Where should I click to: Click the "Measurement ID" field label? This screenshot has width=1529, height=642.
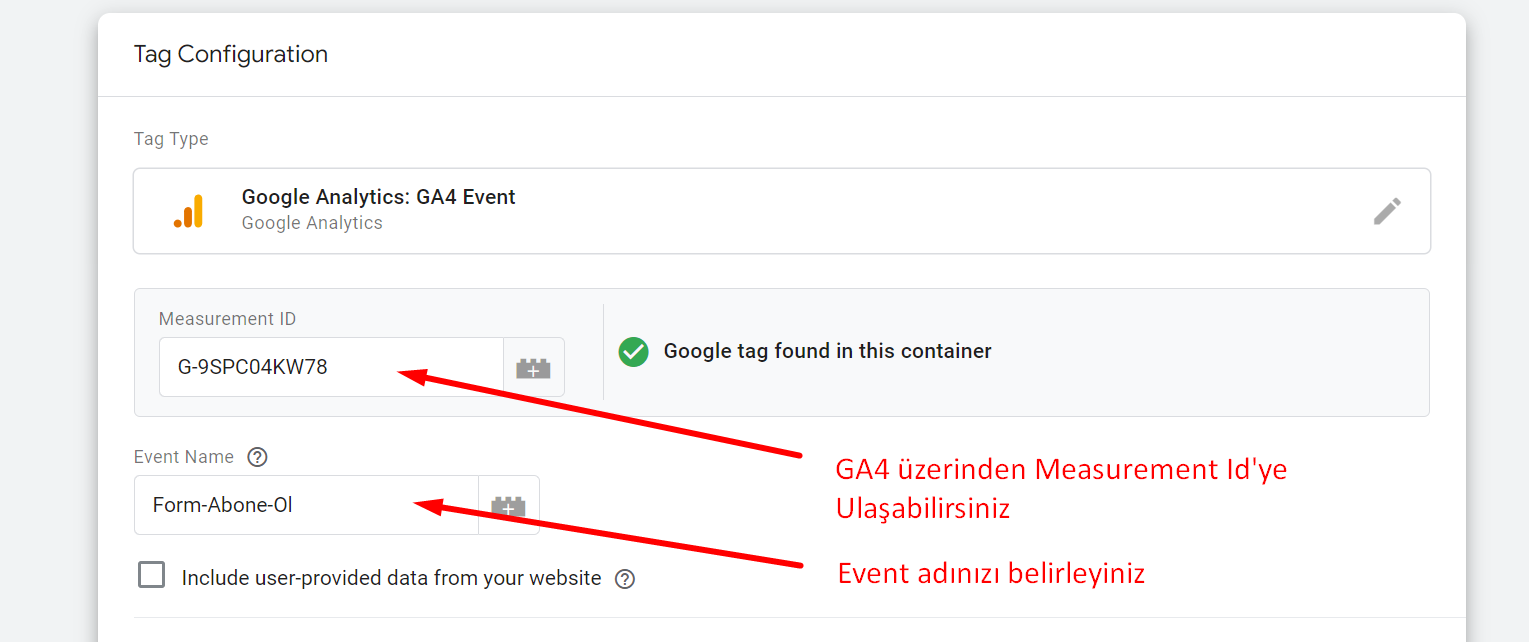[x=227, y=319]
